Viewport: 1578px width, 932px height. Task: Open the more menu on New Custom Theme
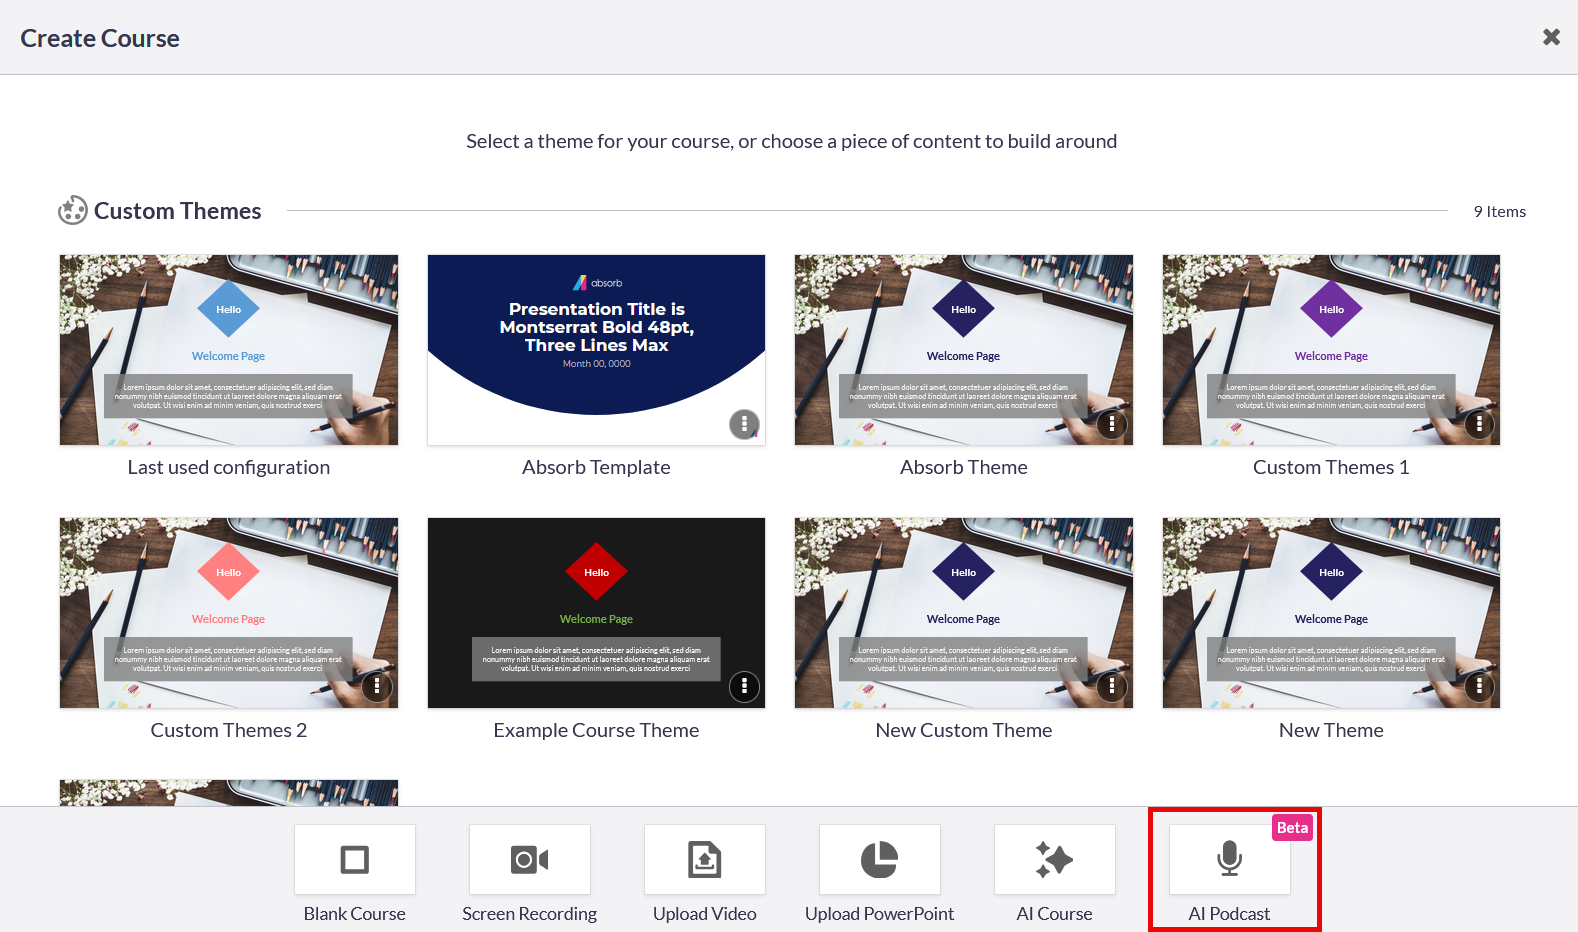[x=1111, y=687]
